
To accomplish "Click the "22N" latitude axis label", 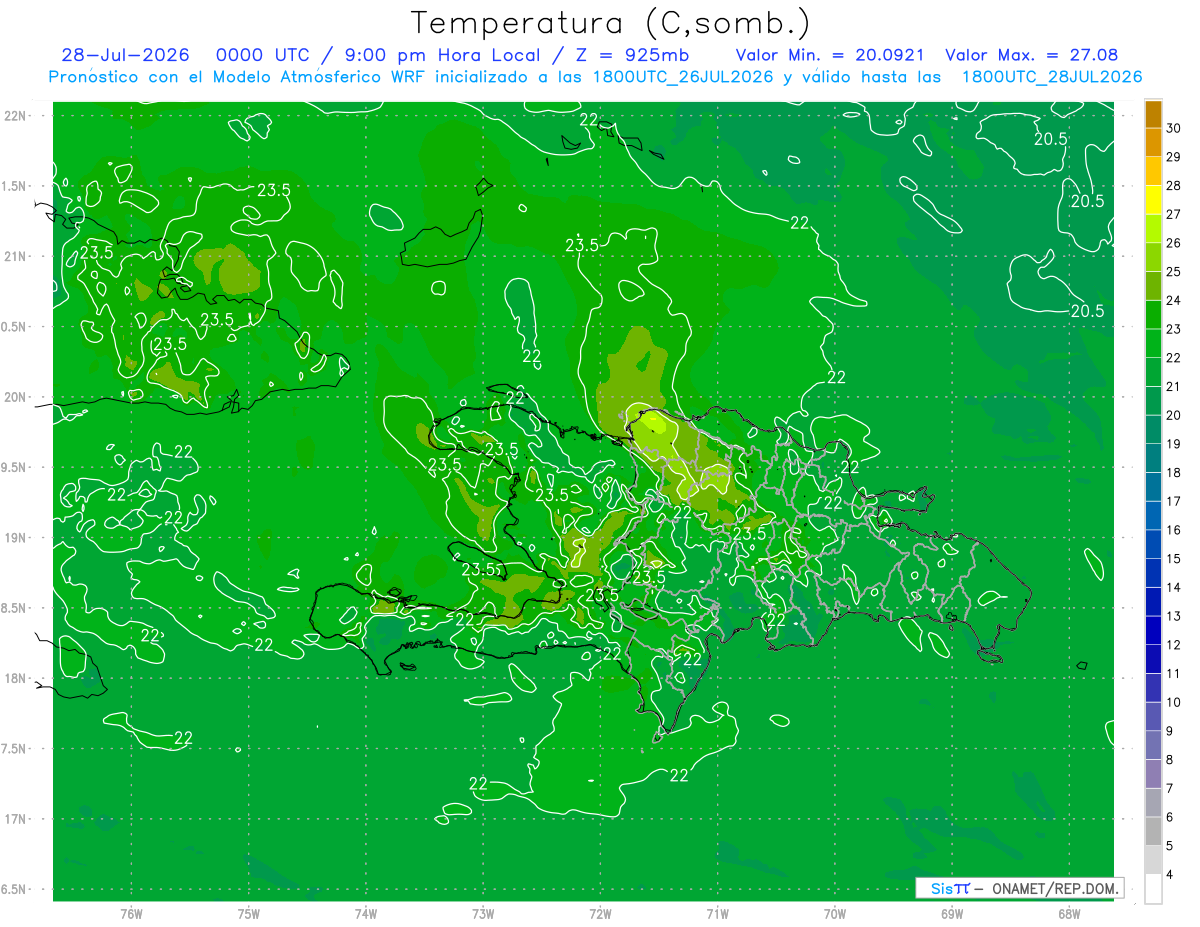I will click(x=16, y=116).
